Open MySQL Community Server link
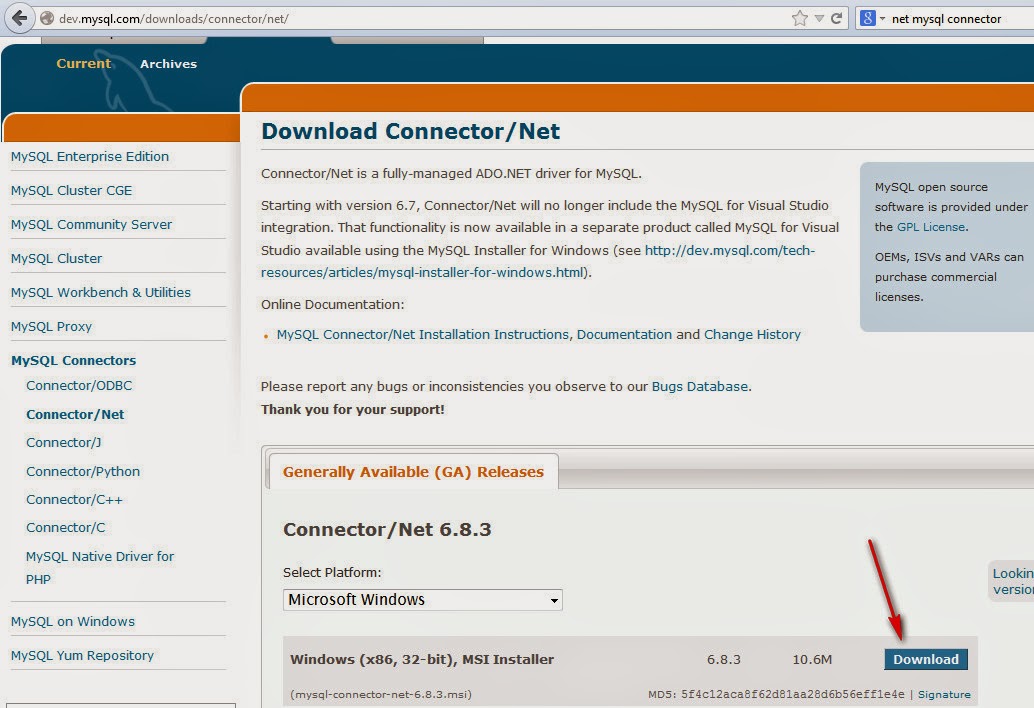The height and width of the screenshot is (708, 1034). 91,224
